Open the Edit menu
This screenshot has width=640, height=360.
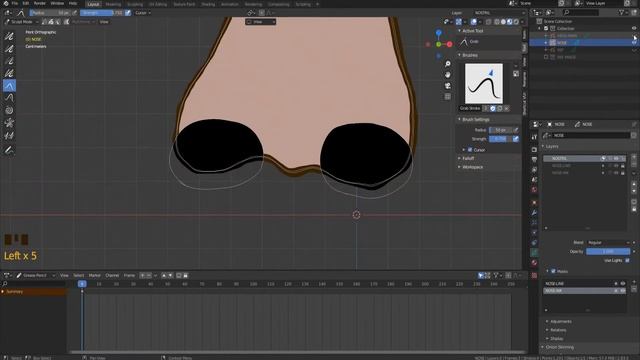point(26,3)
